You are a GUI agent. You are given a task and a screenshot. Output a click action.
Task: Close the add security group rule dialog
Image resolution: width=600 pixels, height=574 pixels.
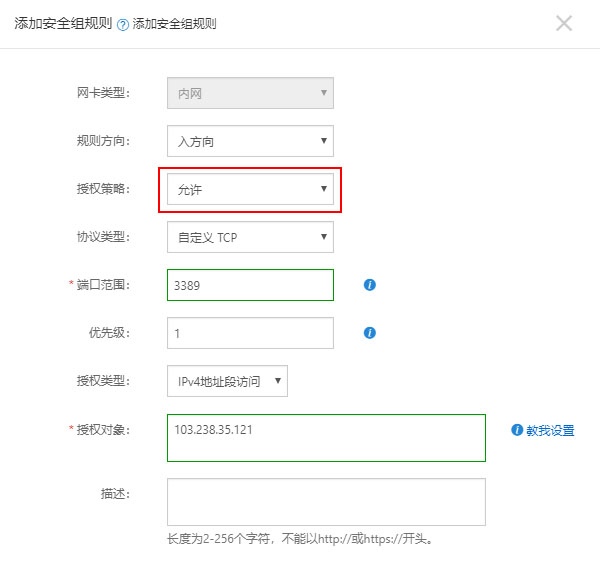(564, 23)
